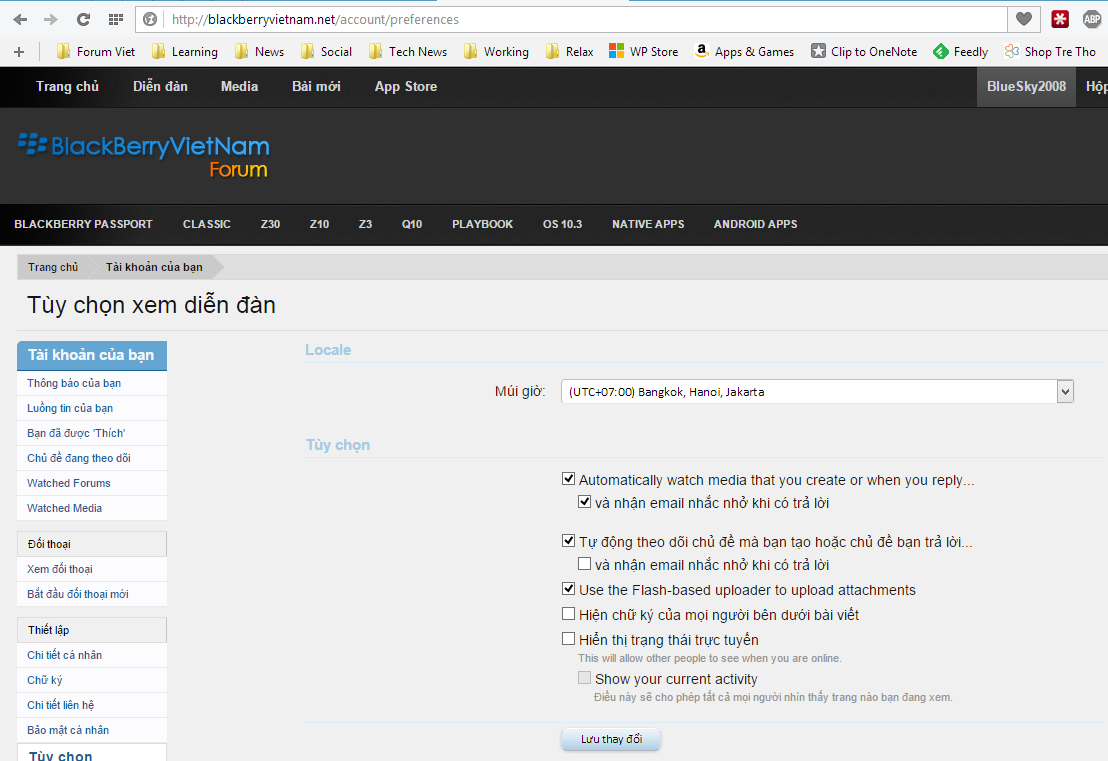Open the Social bookmark folder
1108x761 pixels.
point(326,52)
